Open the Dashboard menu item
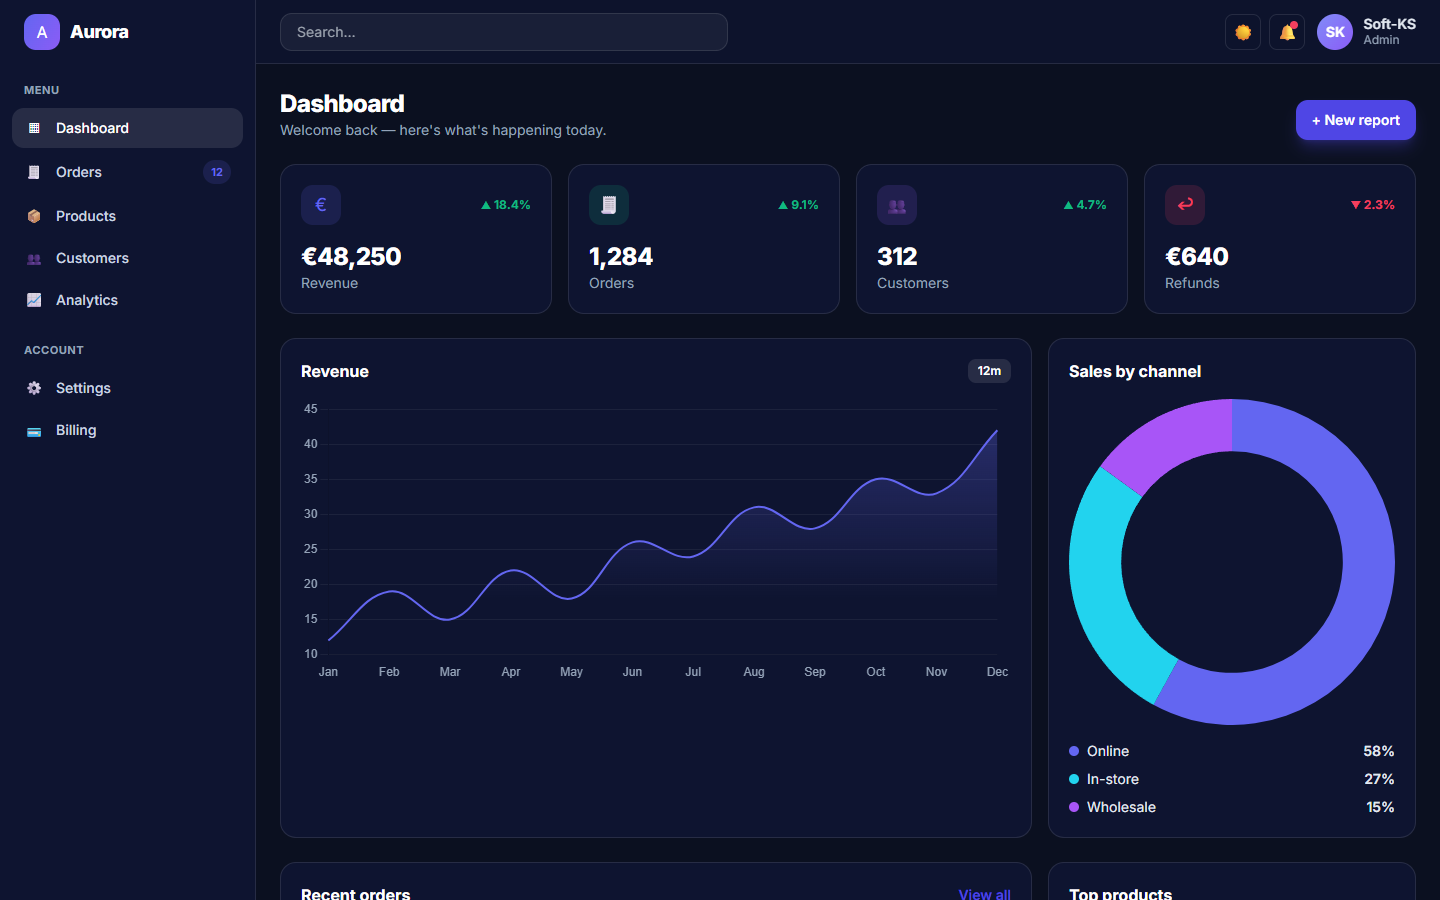The height and width of the screenshot is (900, 1440). pyautogui.click(x=127, y=128)
